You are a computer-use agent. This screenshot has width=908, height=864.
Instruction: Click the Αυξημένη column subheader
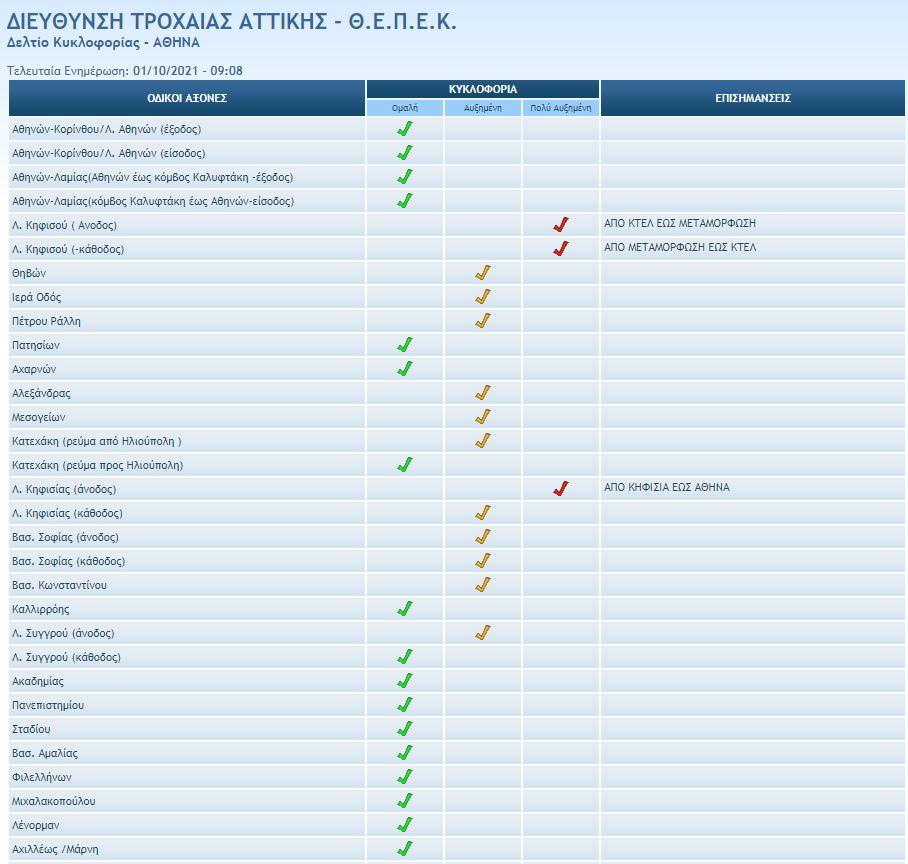pyautogui.click(x=483, y=108)
